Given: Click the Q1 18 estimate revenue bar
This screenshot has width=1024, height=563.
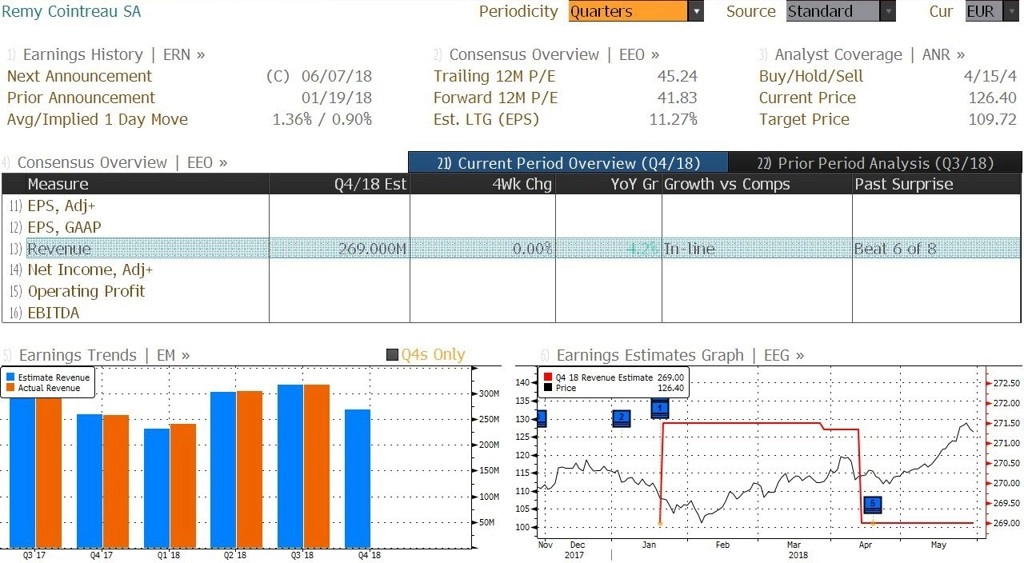Looking at the screenshot, I should click(157, 488).
